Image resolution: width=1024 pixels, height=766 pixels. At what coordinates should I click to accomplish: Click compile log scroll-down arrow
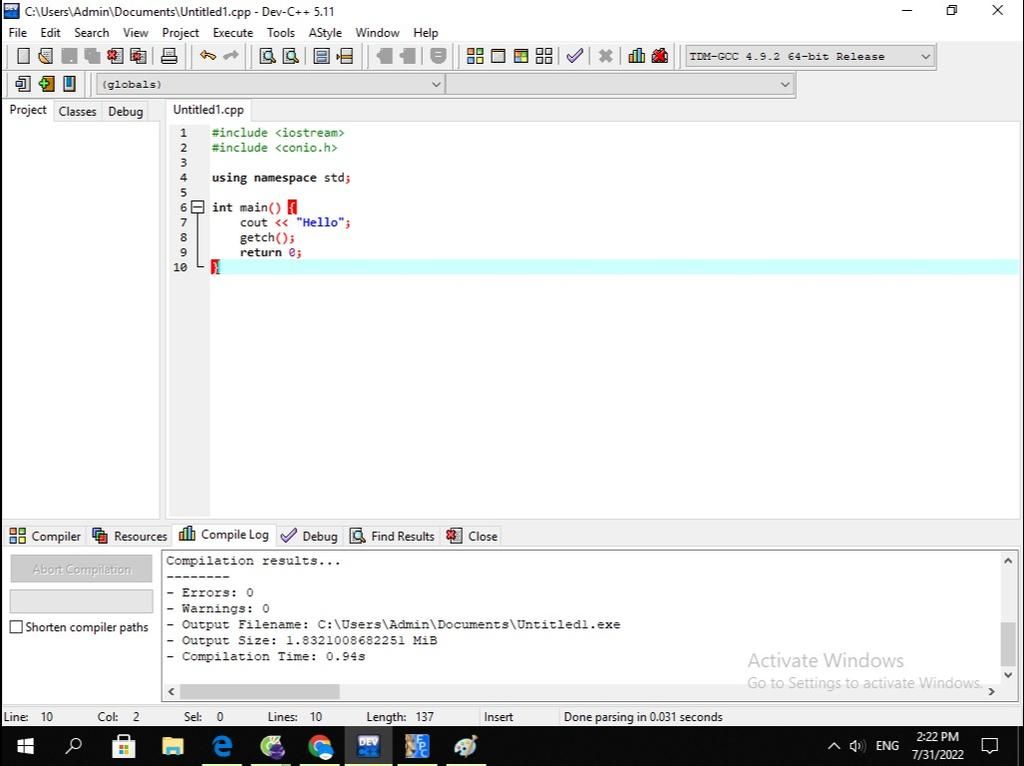[x=1008, y=675]
